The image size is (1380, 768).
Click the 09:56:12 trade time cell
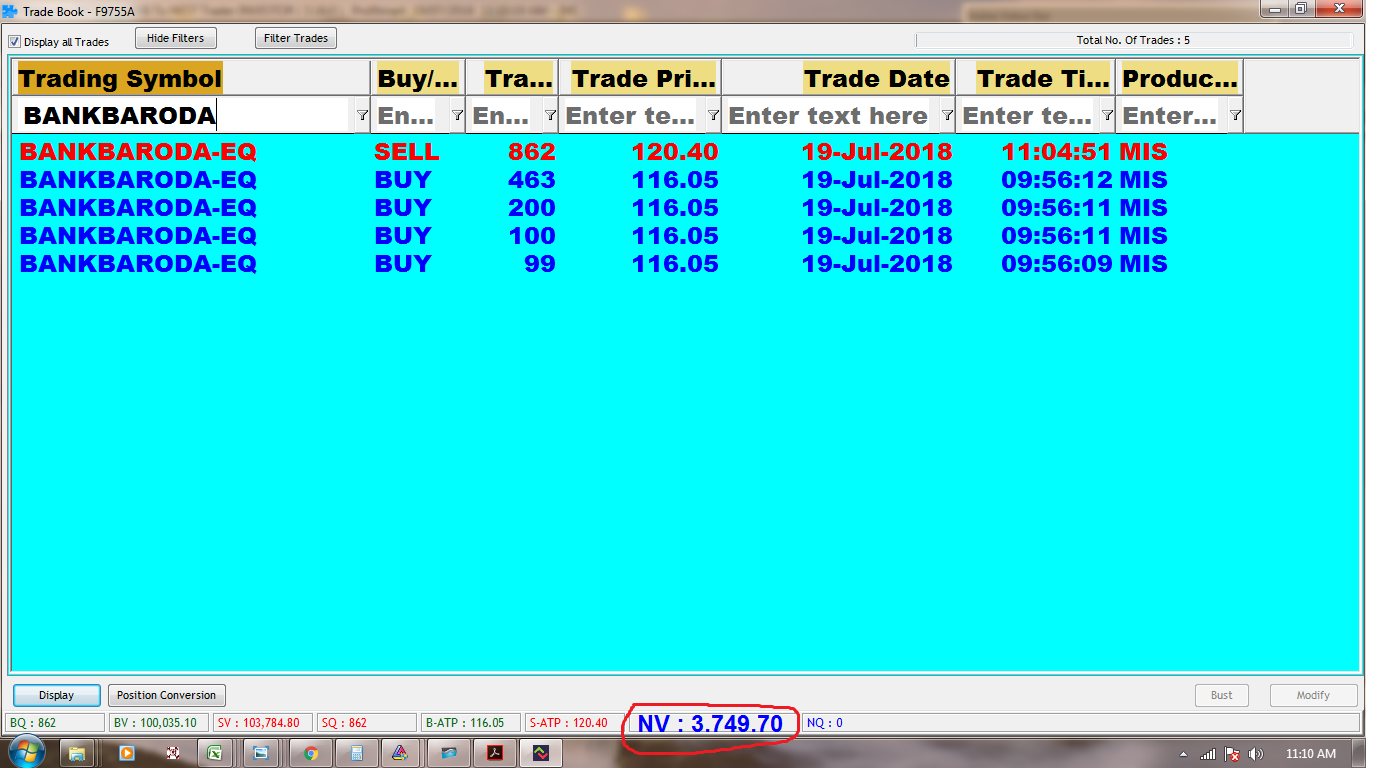[x=1057, y=180]
